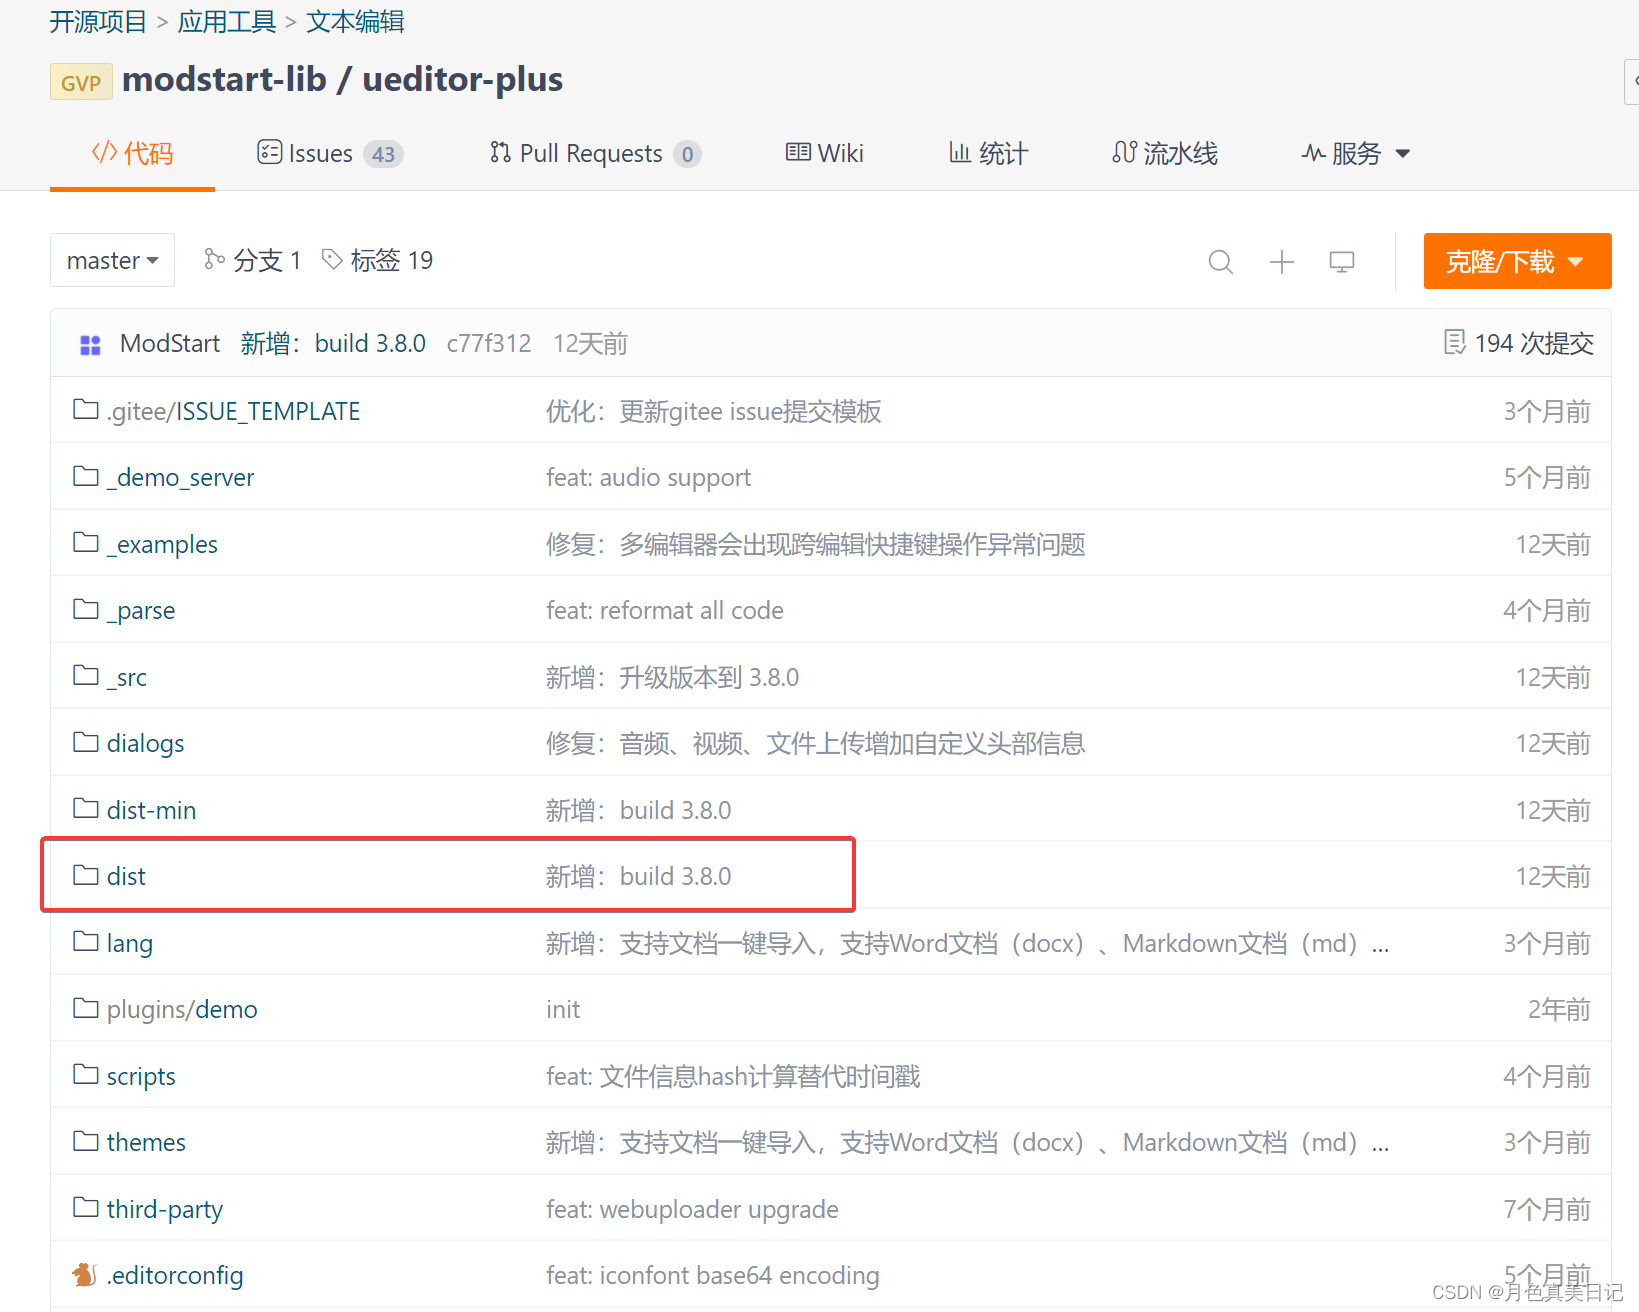Click the dialogs folder icon
This screenshot has height=1312, width=1639.
pyautogui.click(x=86, y=741)
